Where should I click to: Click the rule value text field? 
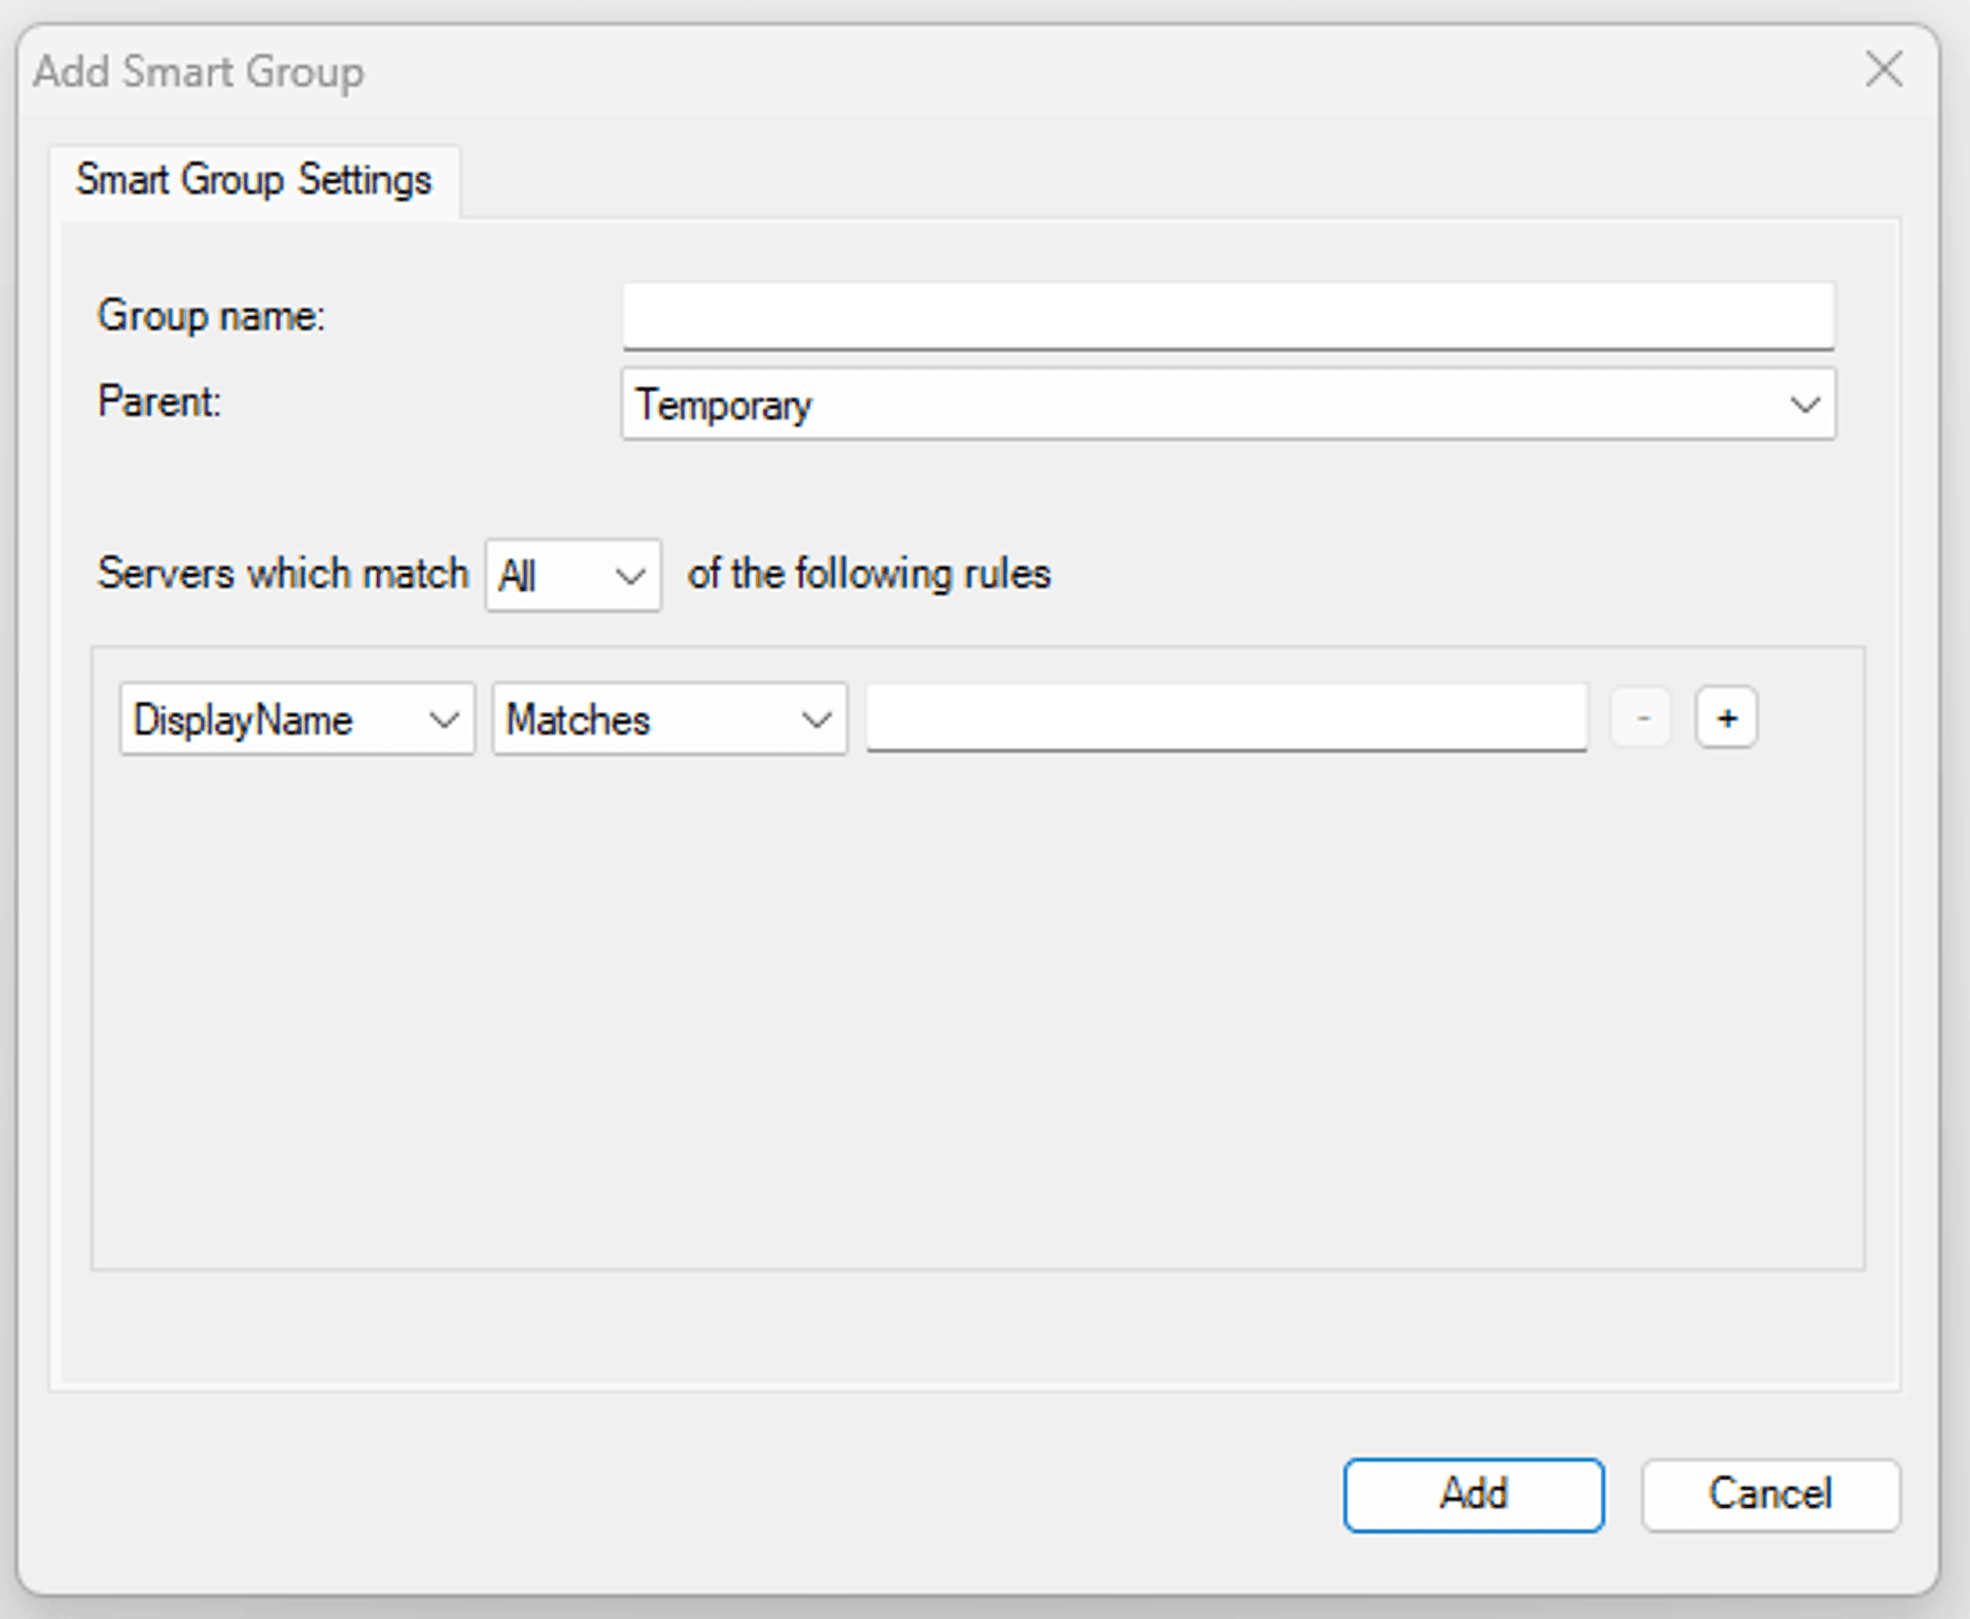[1226, 717]
